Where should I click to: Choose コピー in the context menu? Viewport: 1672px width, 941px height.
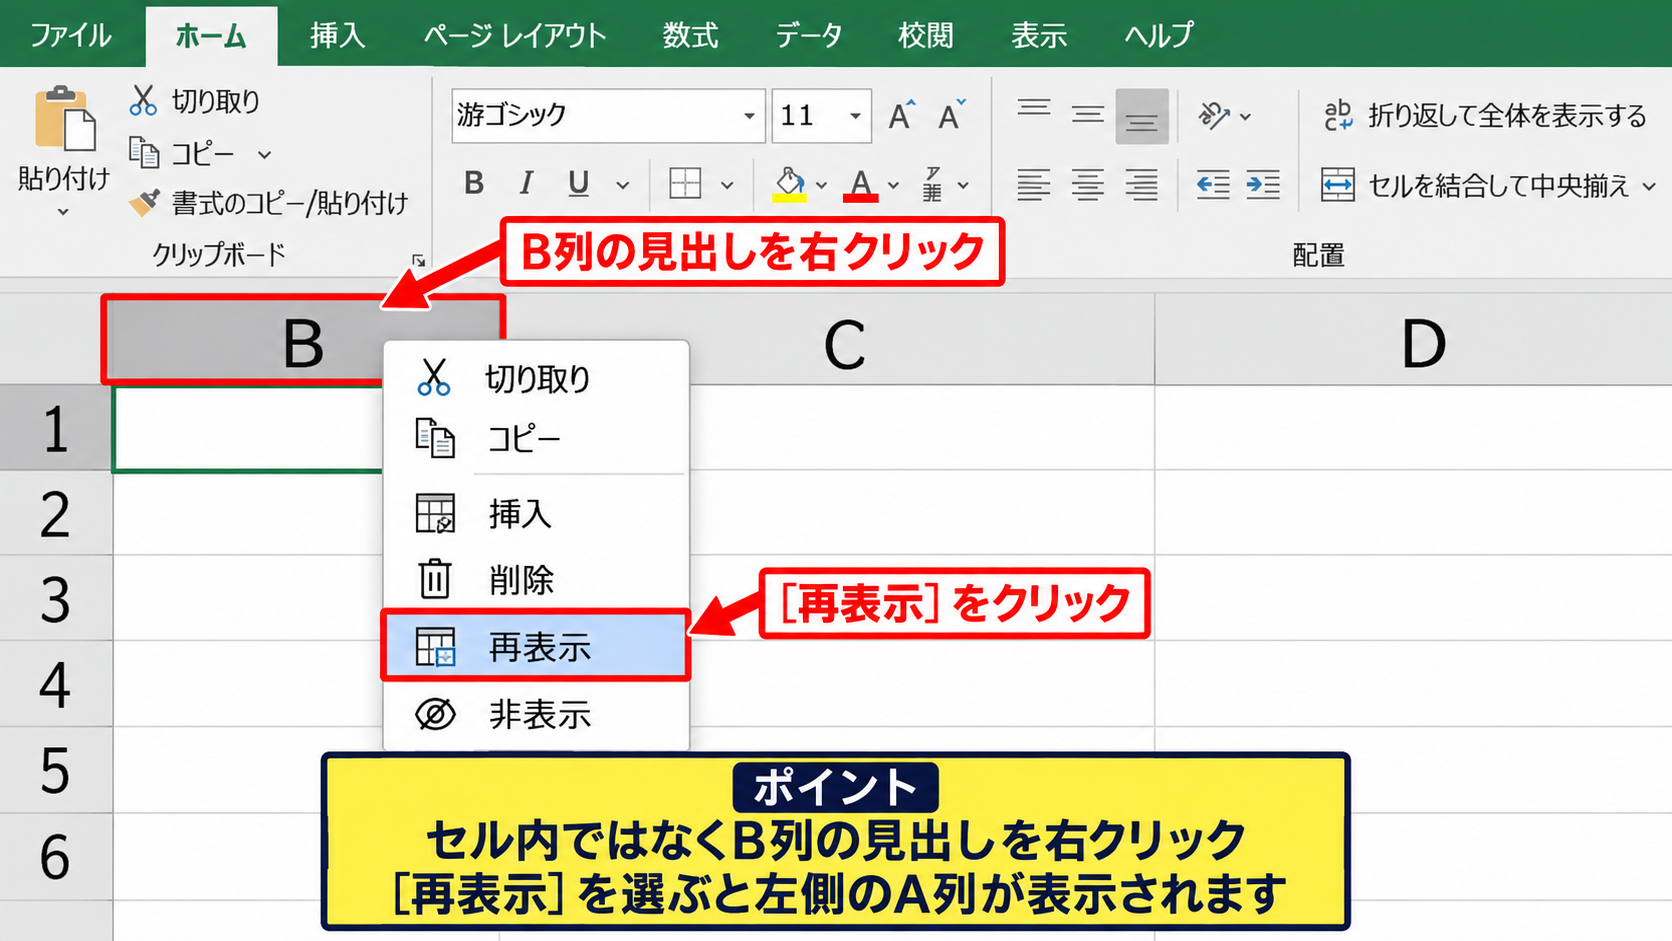[x=536, y=439]
